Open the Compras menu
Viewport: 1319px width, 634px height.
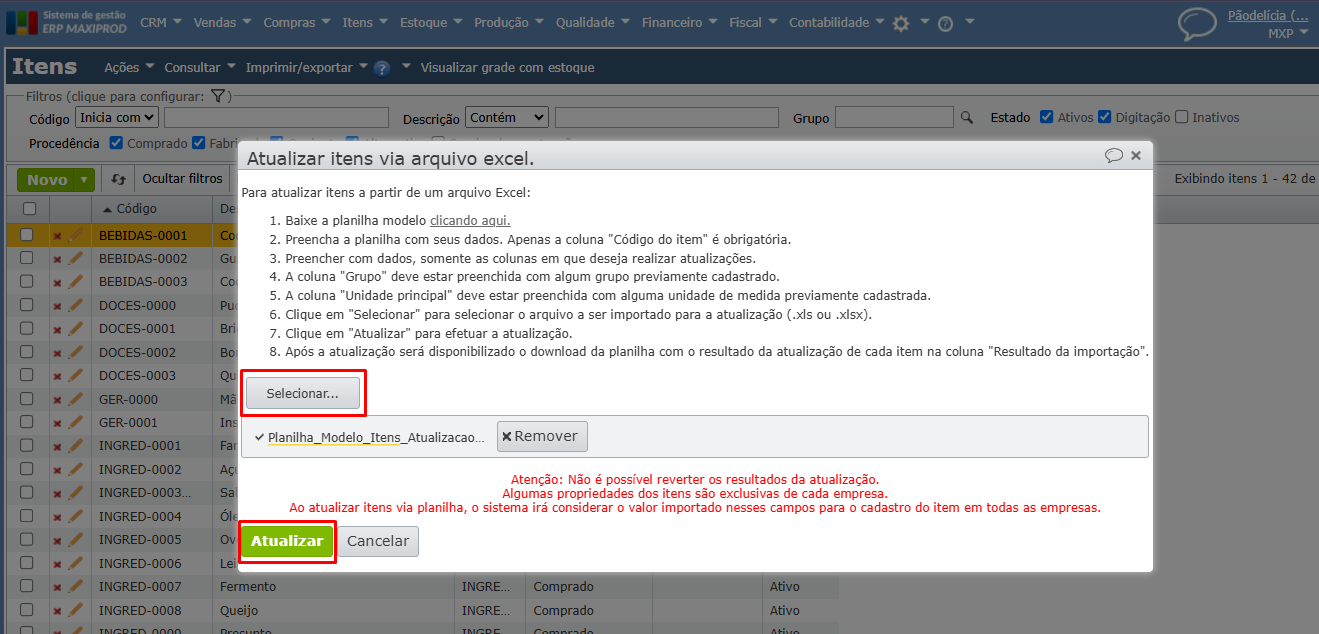(x=298, y=22)
